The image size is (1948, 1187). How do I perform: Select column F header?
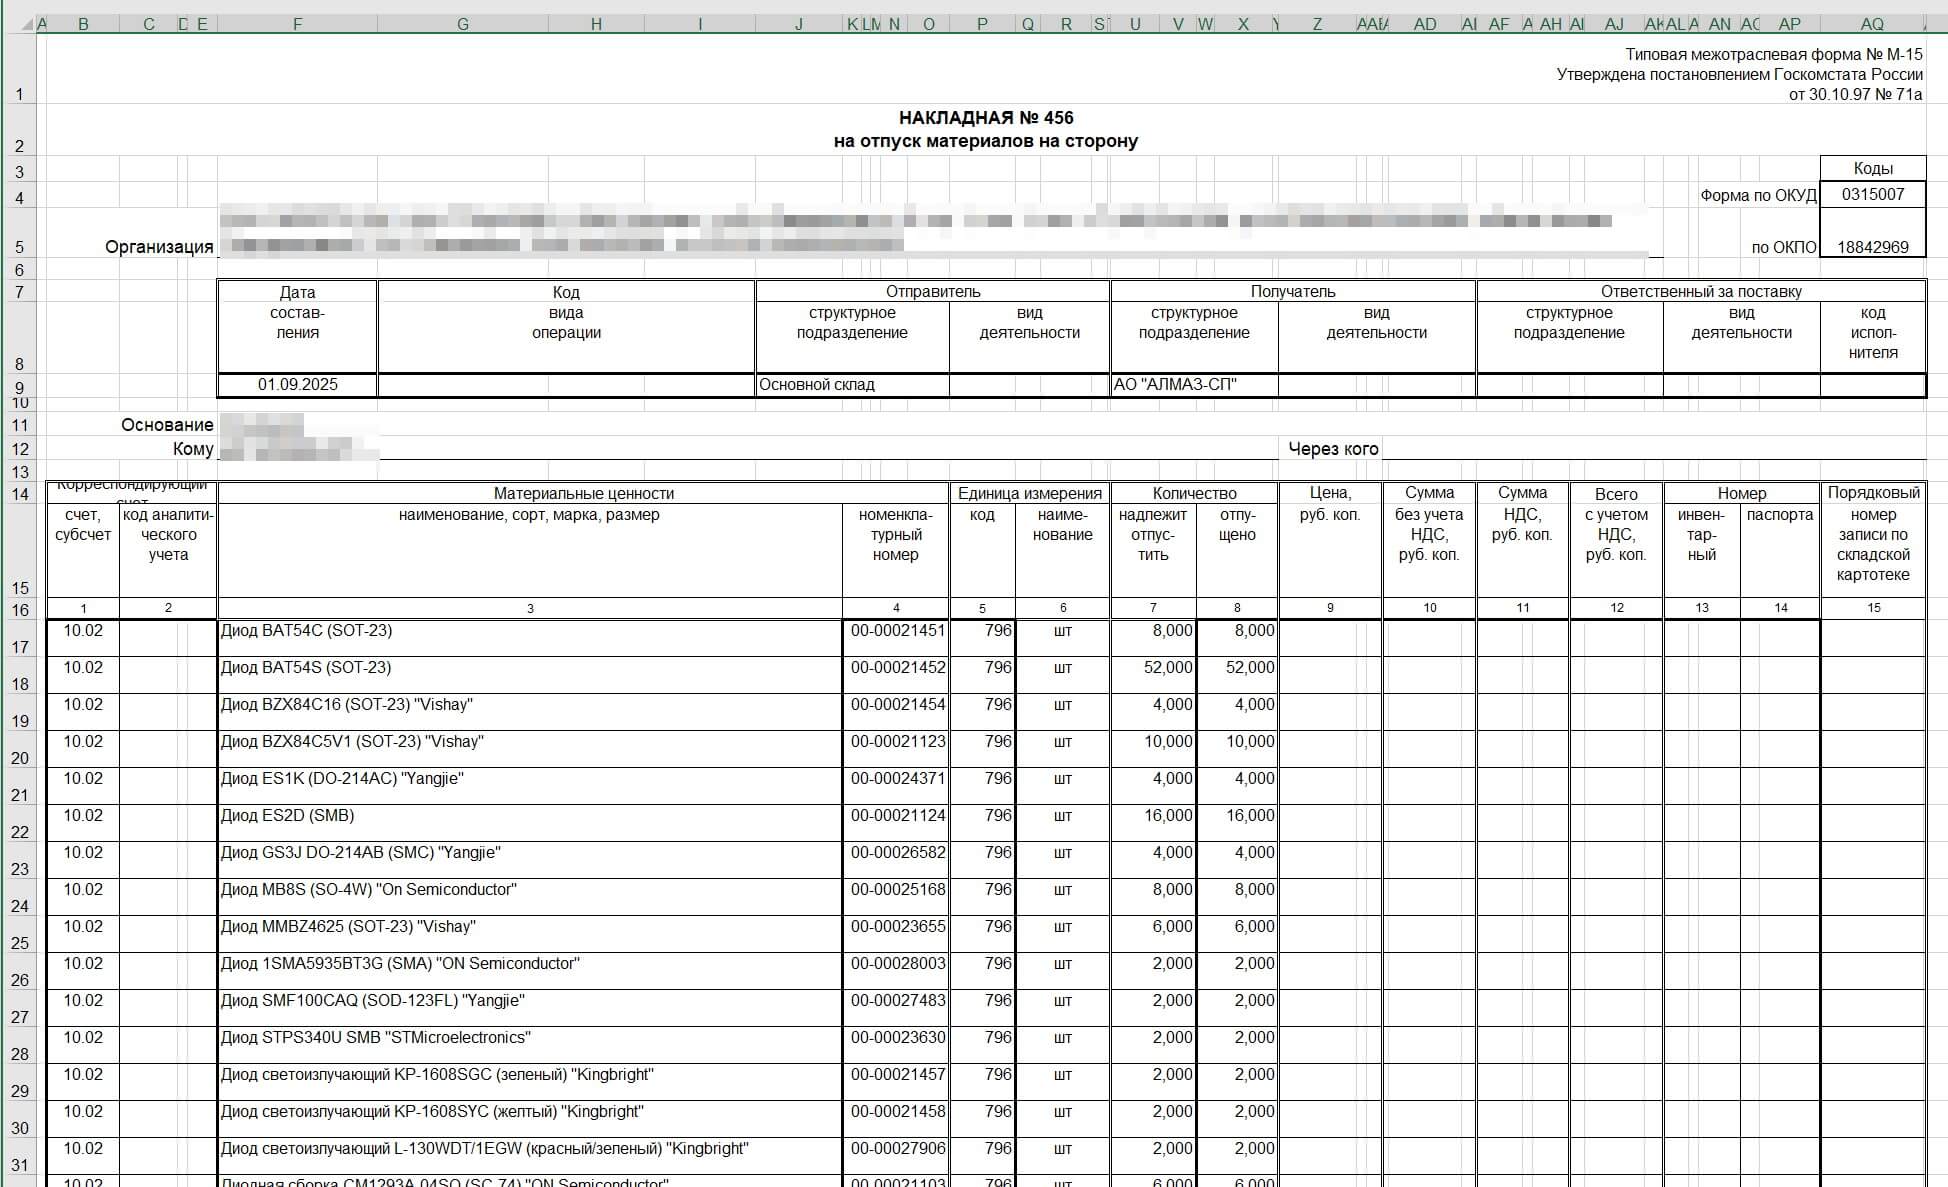pos(297,24)
